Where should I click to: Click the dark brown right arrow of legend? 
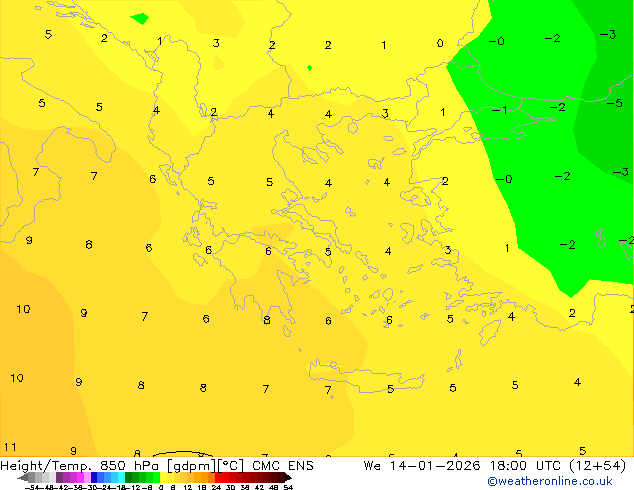(287, 477)
